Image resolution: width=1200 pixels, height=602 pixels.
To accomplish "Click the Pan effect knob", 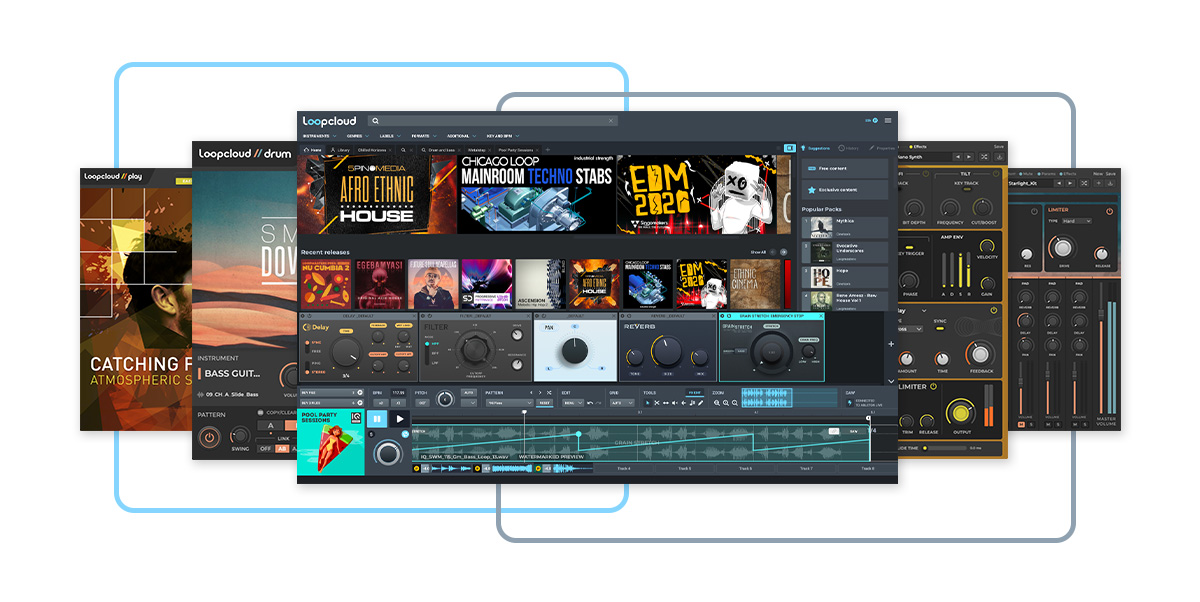I will 575,351.
